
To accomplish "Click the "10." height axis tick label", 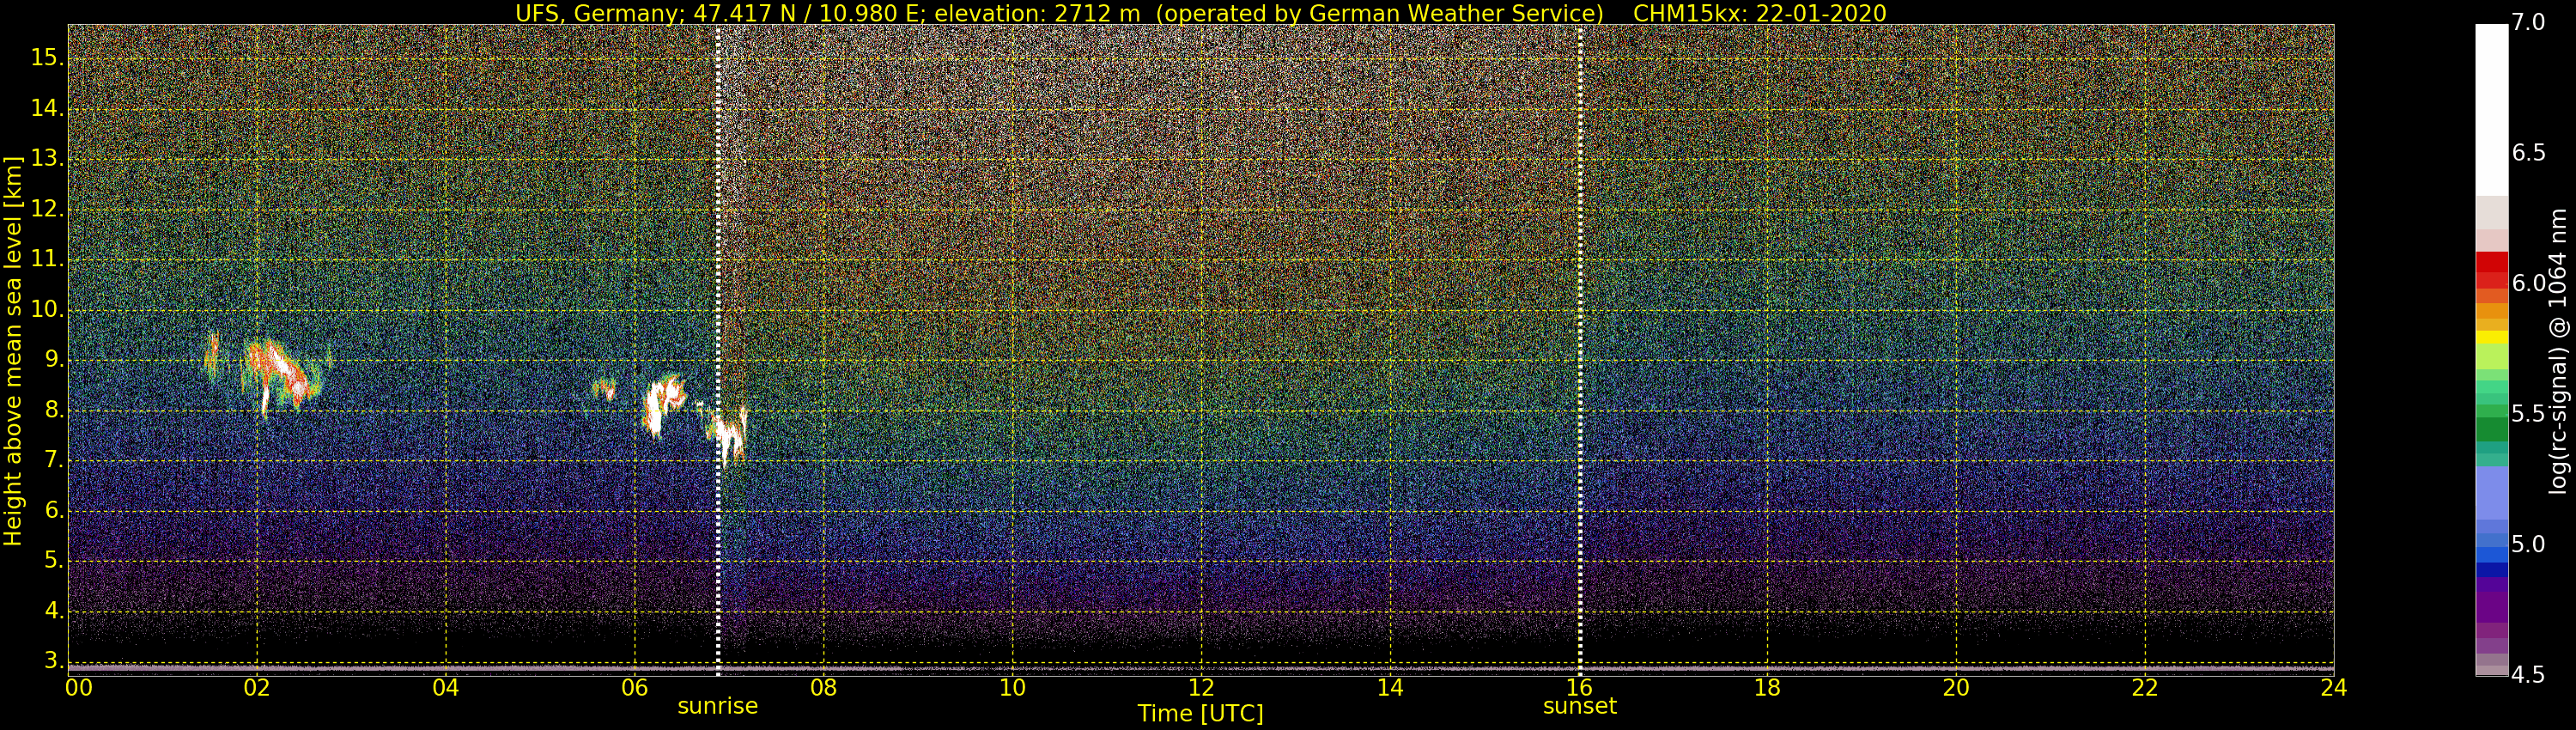I will click(x=47, y=310).
